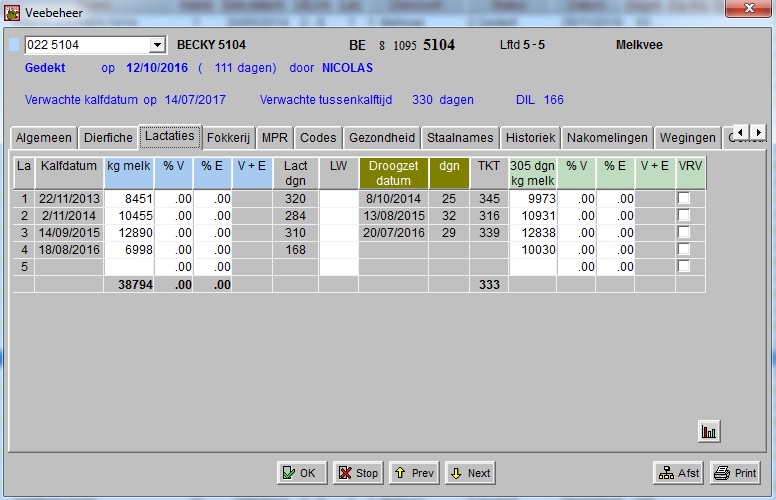Screen dimensions: 776x500
Task: Click the Veebeheer window title icon
Action: (x=11, y=12)
